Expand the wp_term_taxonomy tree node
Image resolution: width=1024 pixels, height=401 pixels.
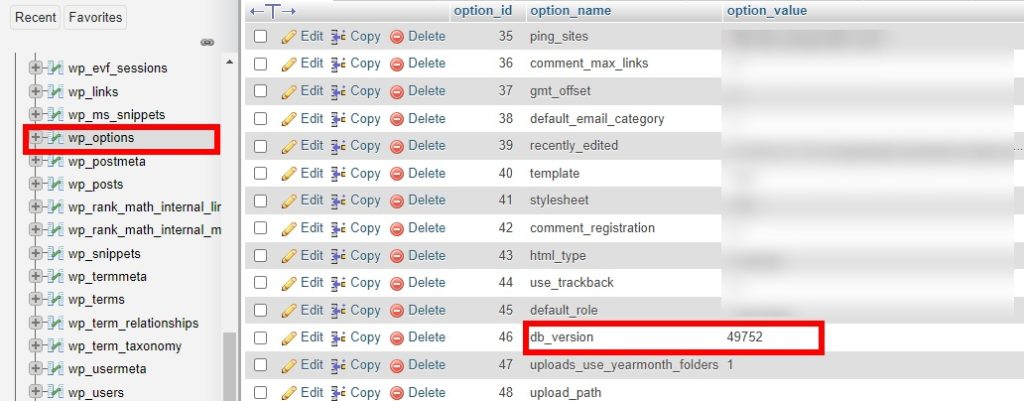click(35, 346)
